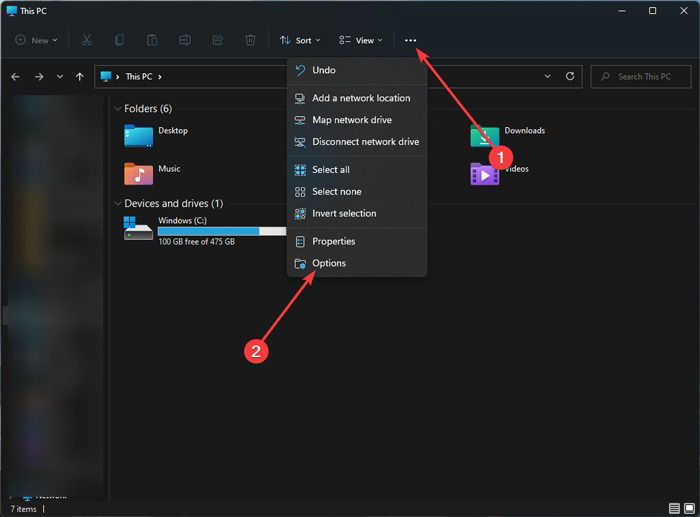Image resolution: width=700 pixels, height=517 pixels.
Task: Click the Cut scissors icon in toolbar
Action: (x=87, y=40)
